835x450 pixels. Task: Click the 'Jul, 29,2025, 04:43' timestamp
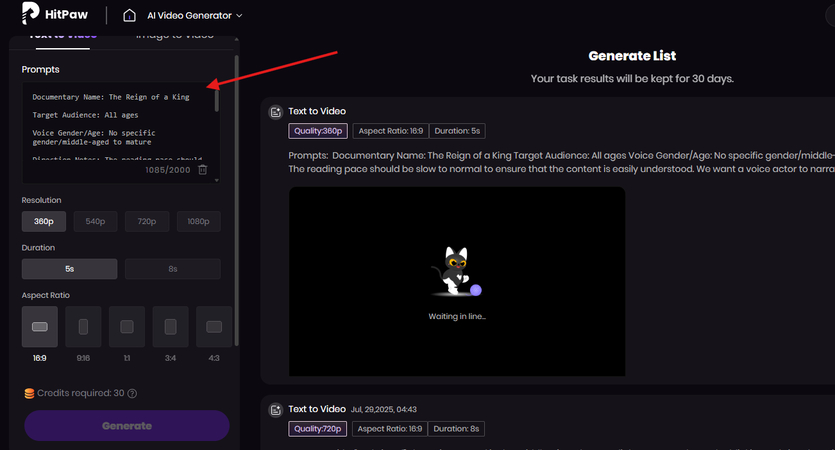point(383,410)
